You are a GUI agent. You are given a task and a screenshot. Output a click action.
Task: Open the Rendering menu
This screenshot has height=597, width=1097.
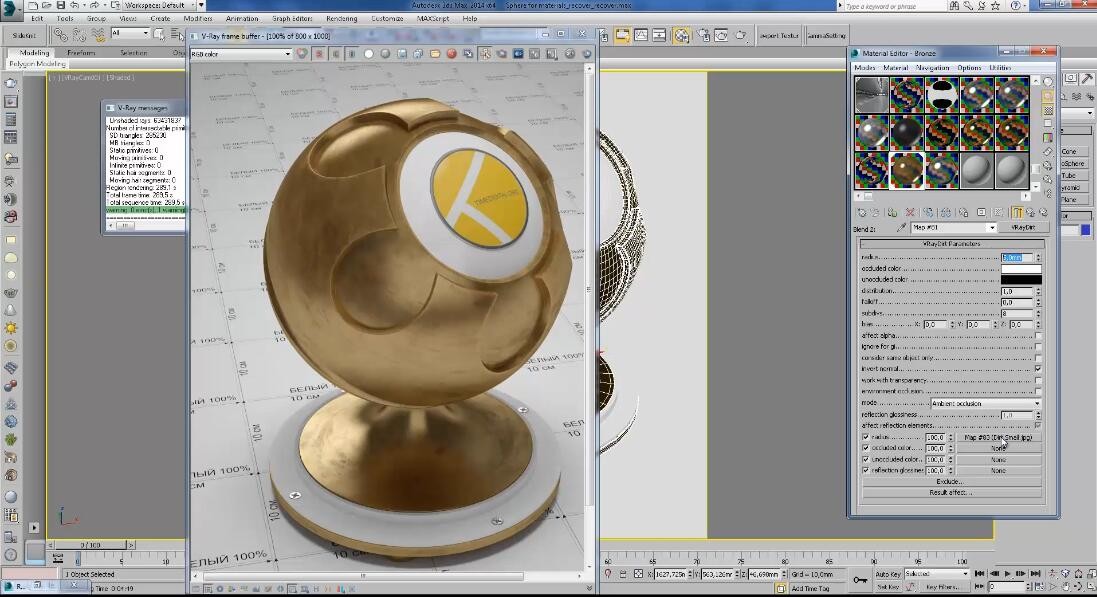point(341,19)
